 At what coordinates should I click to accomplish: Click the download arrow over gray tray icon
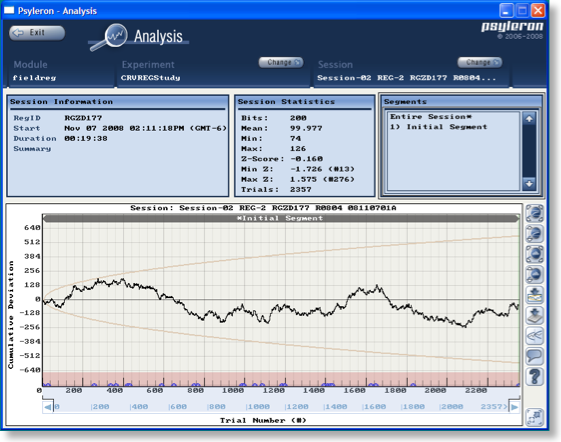click(x=535, y=315)
